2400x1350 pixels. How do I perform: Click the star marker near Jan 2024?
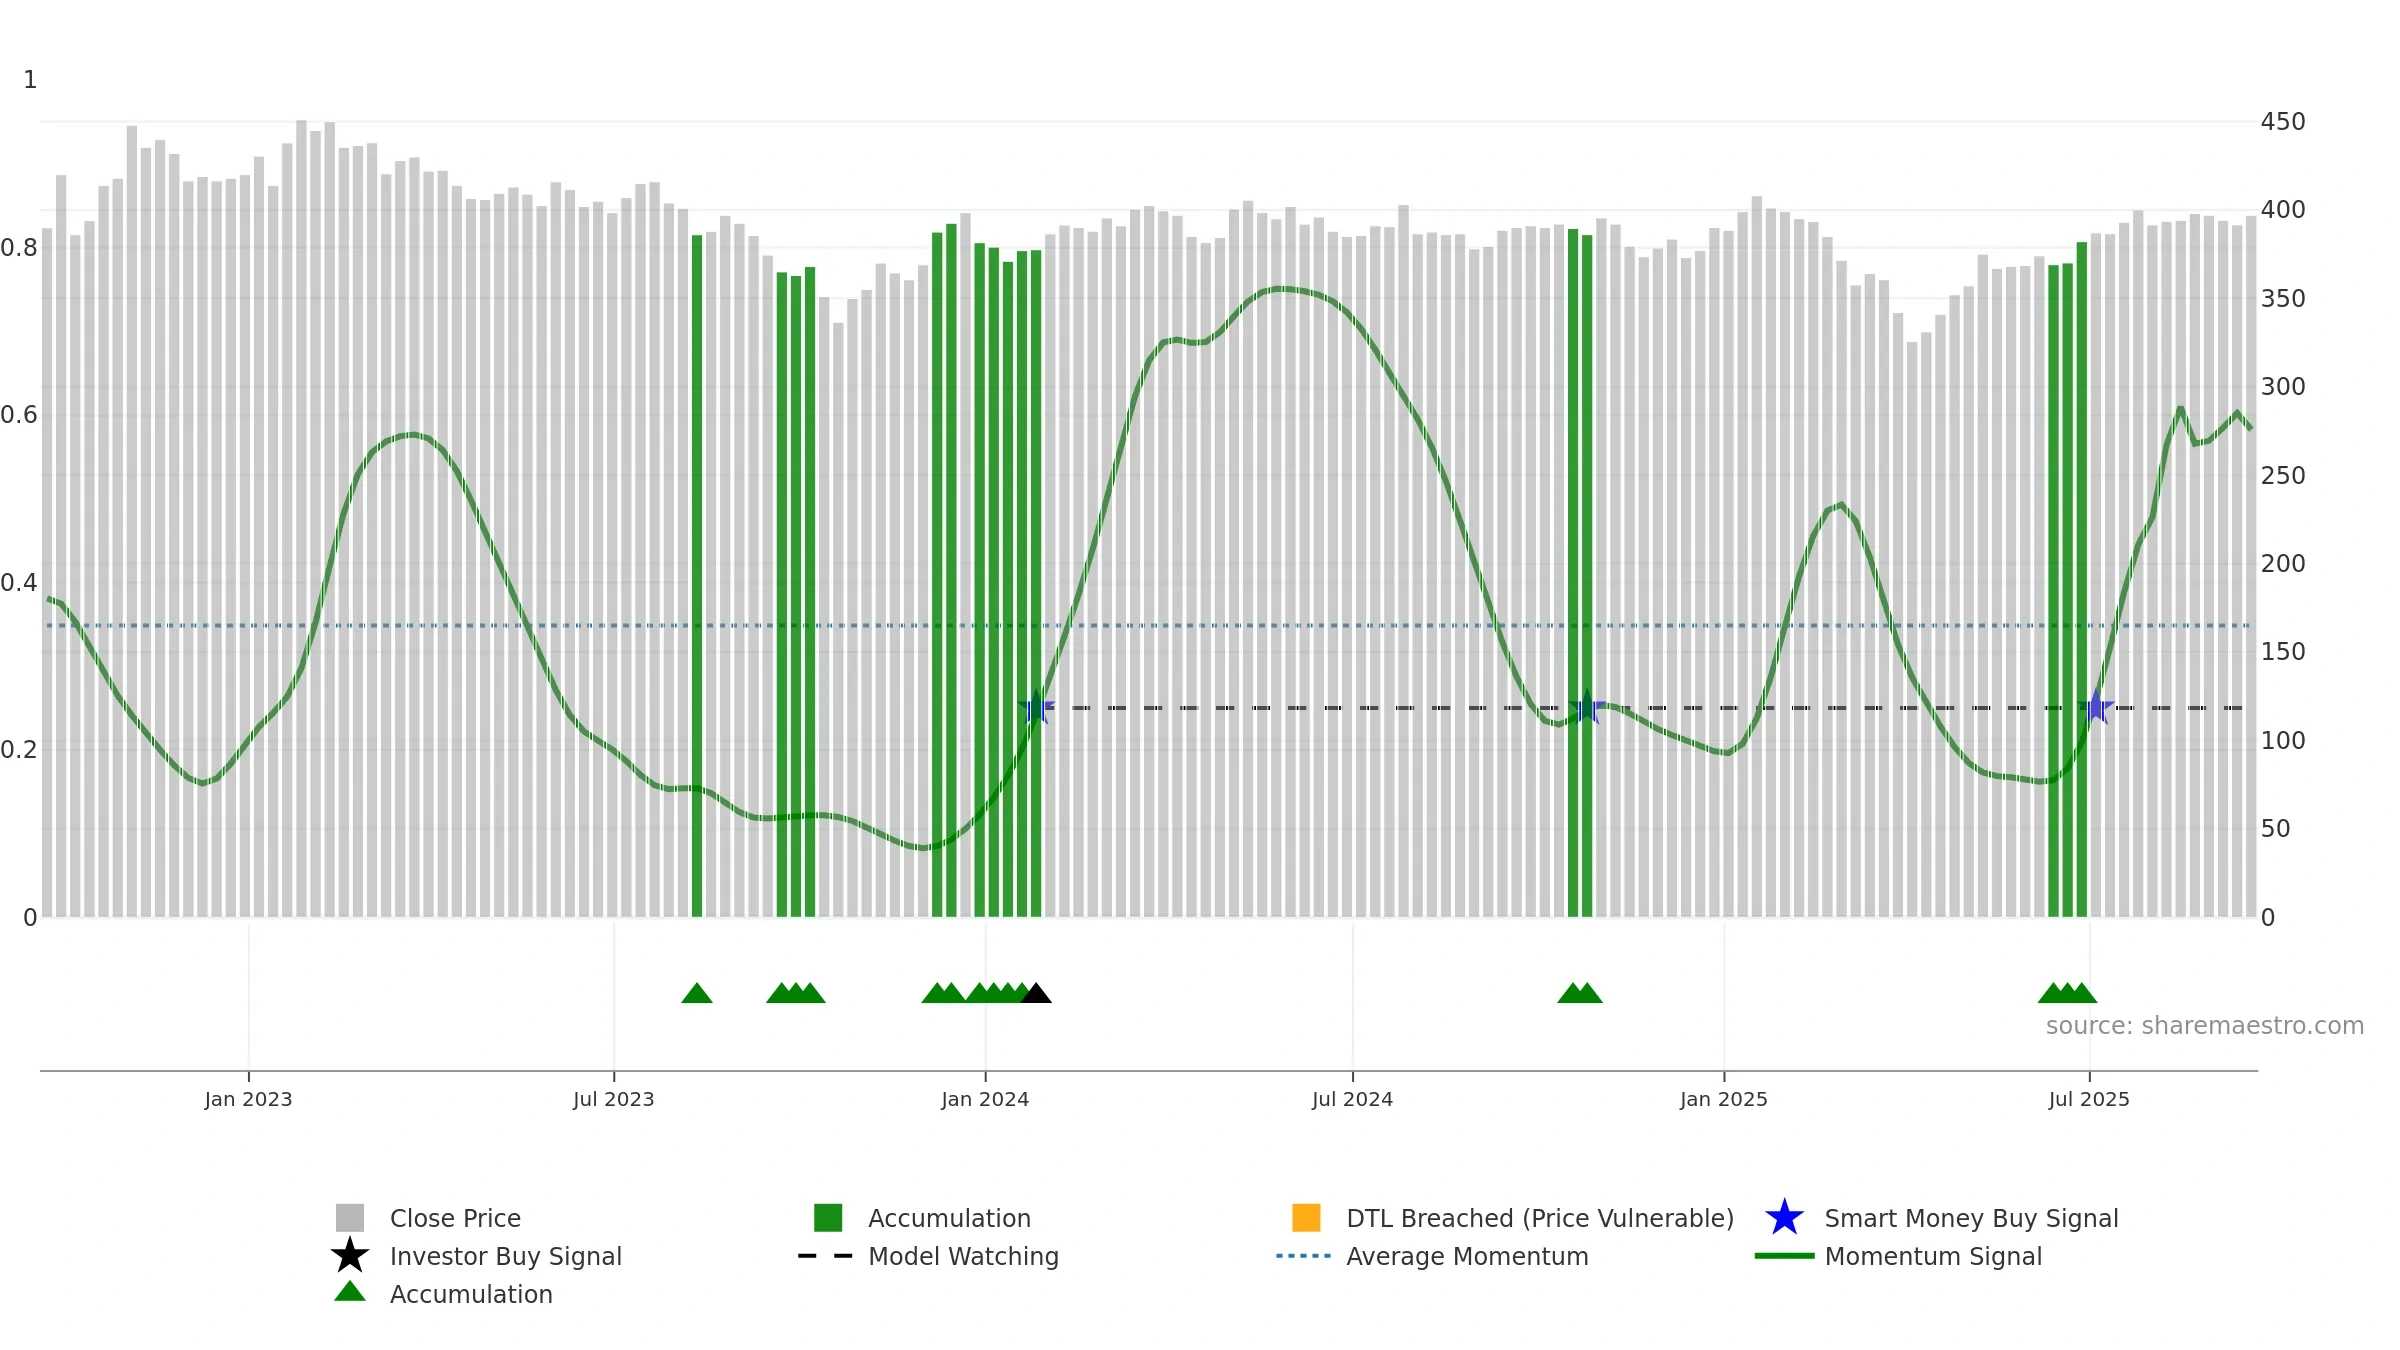coord(1036,707)
